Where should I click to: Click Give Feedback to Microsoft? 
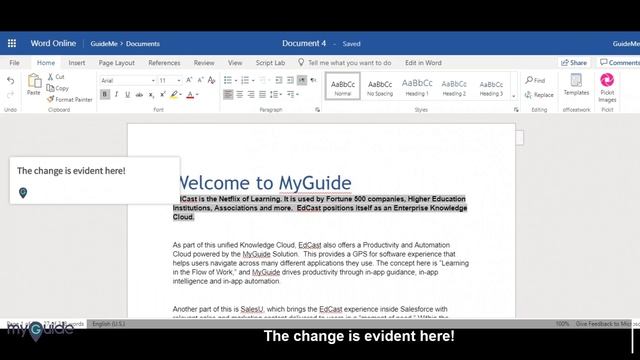click(607, 324)
